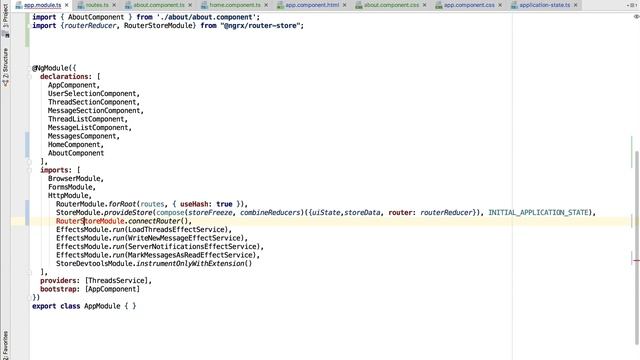Screen dimensions: 640x360
Task: Close the app.component.html tab
Action: (x=344, y=5)
